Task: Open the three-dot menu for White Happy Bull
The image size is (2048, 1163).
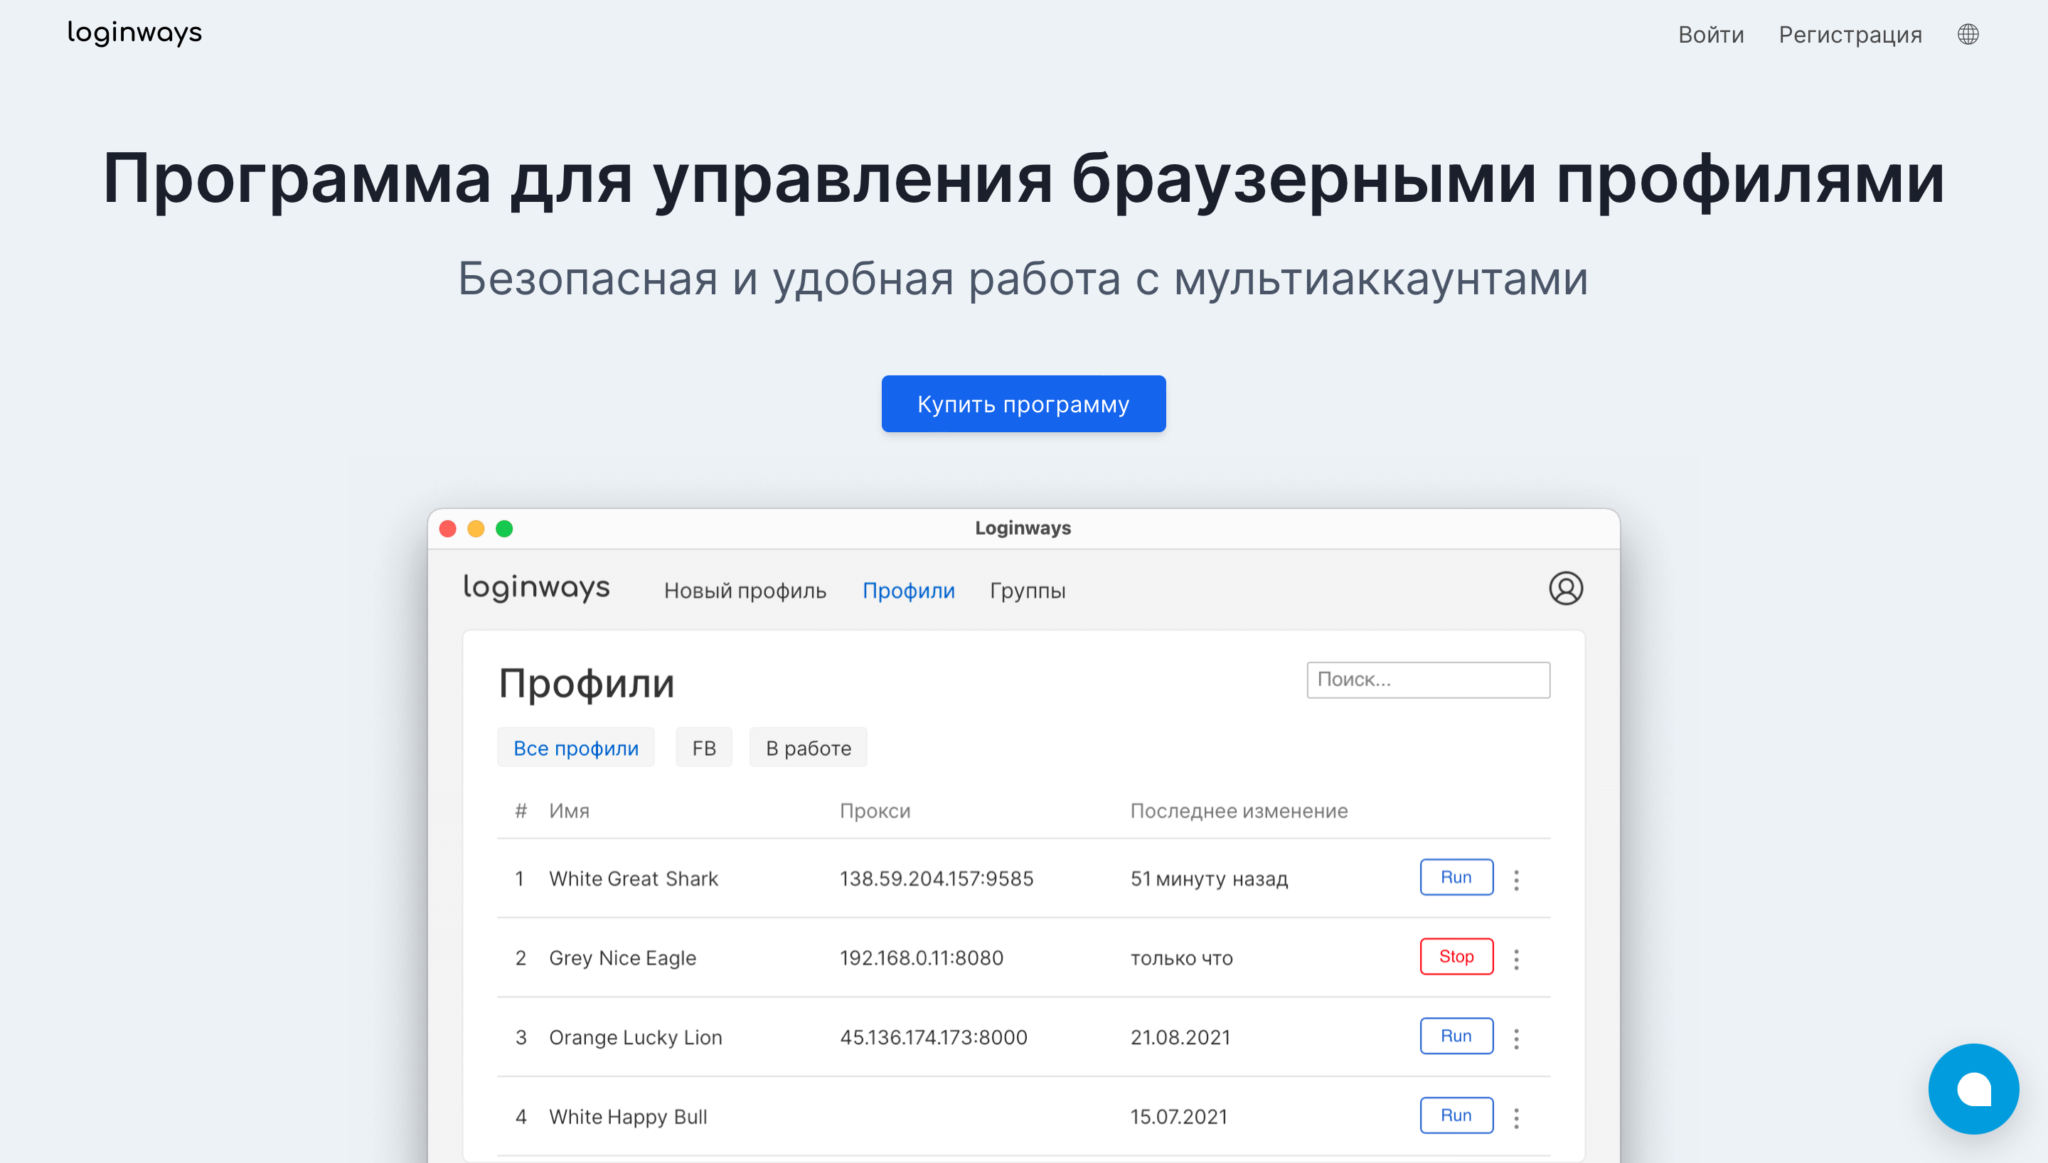Action: tap(1516, 1117)
